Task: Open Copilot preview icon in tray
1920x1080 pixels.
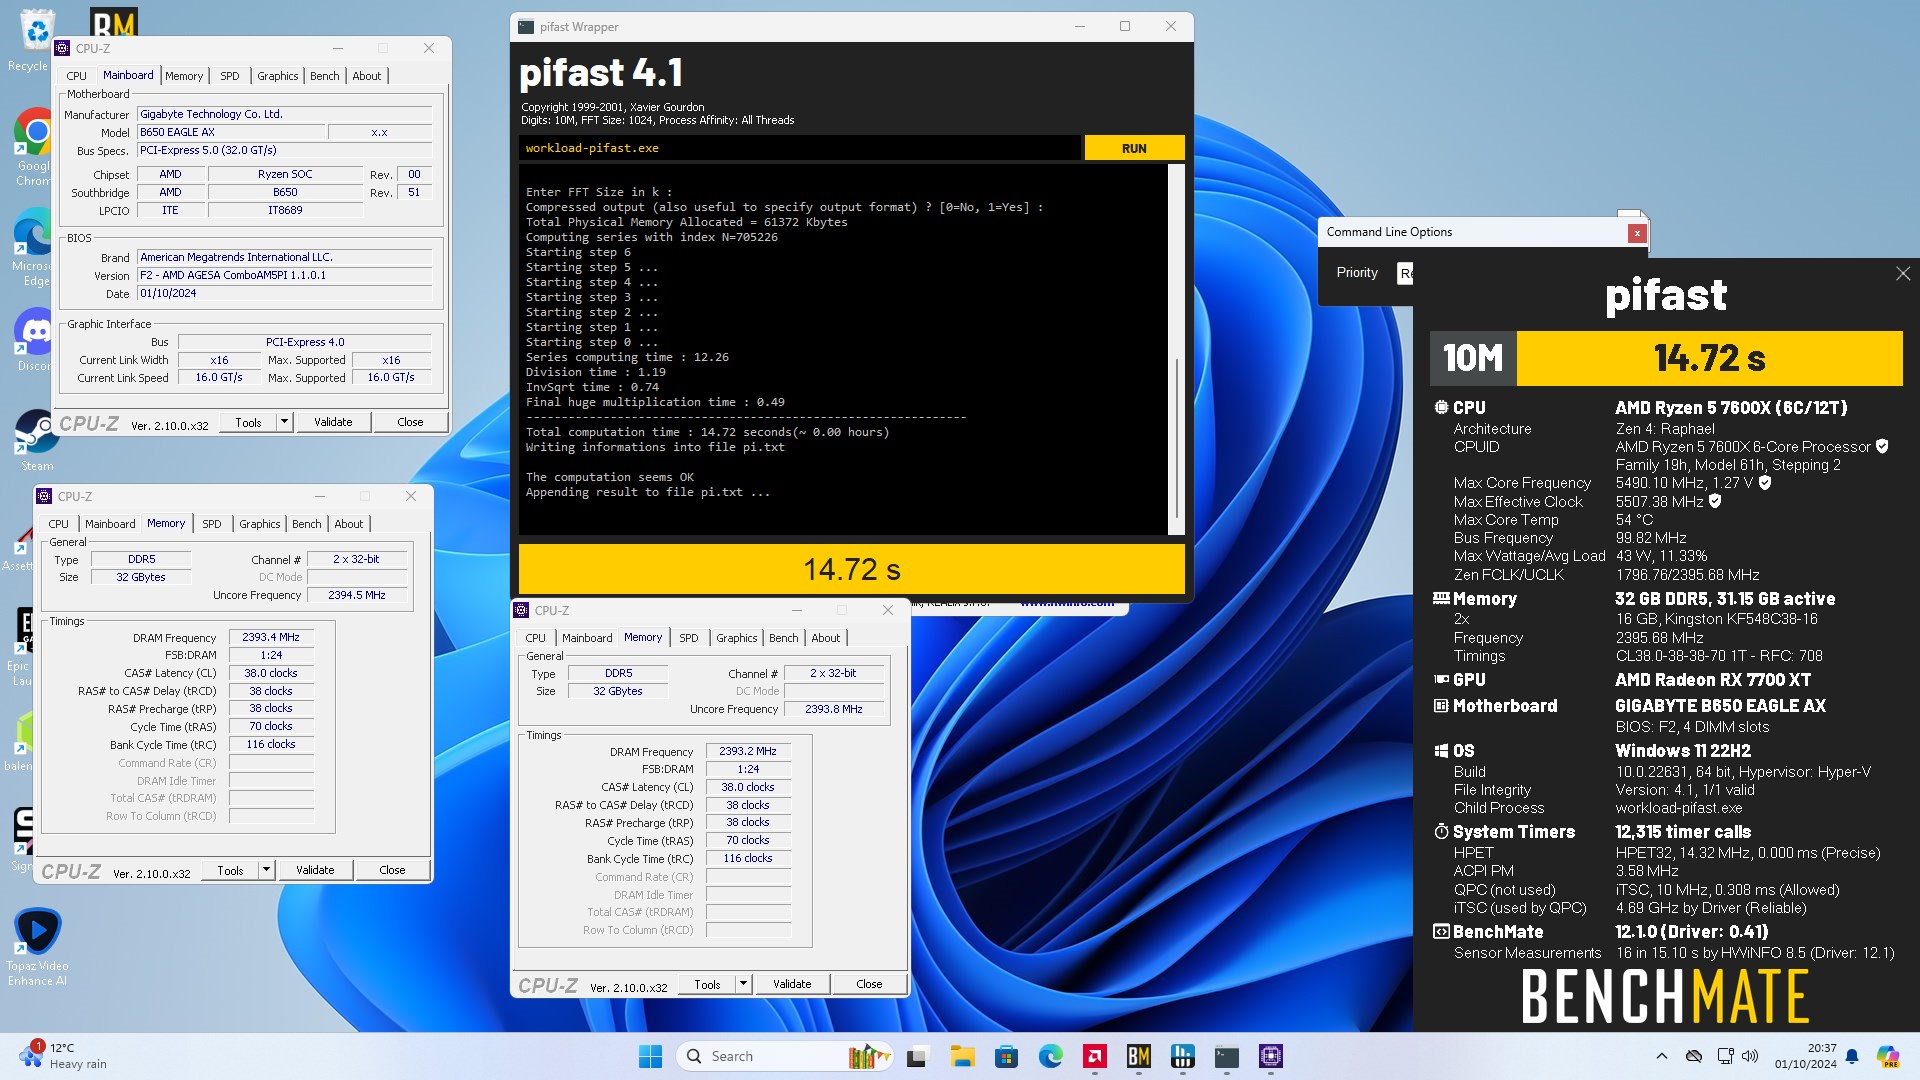Action: pos(1888,1056)
